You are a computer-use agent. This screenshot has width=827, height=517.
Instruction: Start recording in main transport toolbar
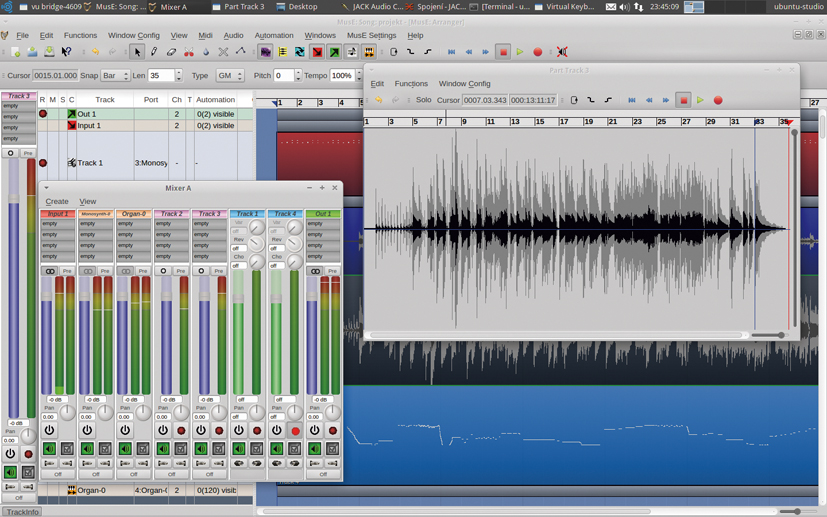click(537, 52)
